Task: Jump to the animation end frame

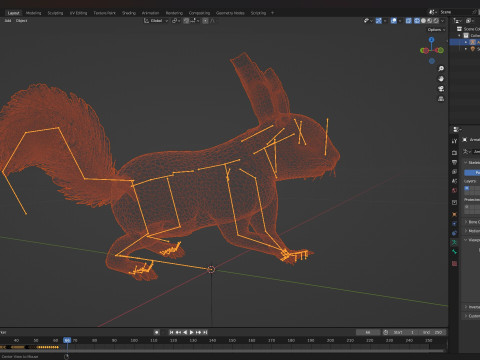Action: pyautogui.click(x=205, y=332)
